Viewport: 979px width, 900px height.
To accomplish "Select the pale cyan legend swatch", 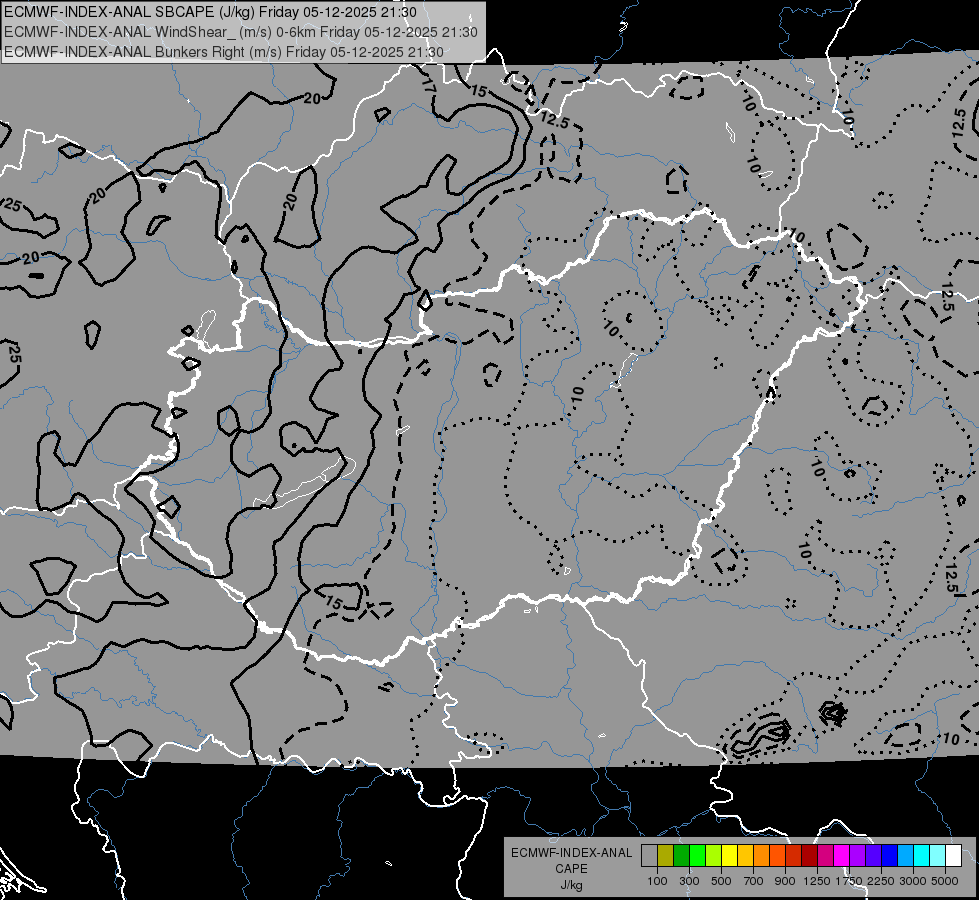I will coord(938,855).
